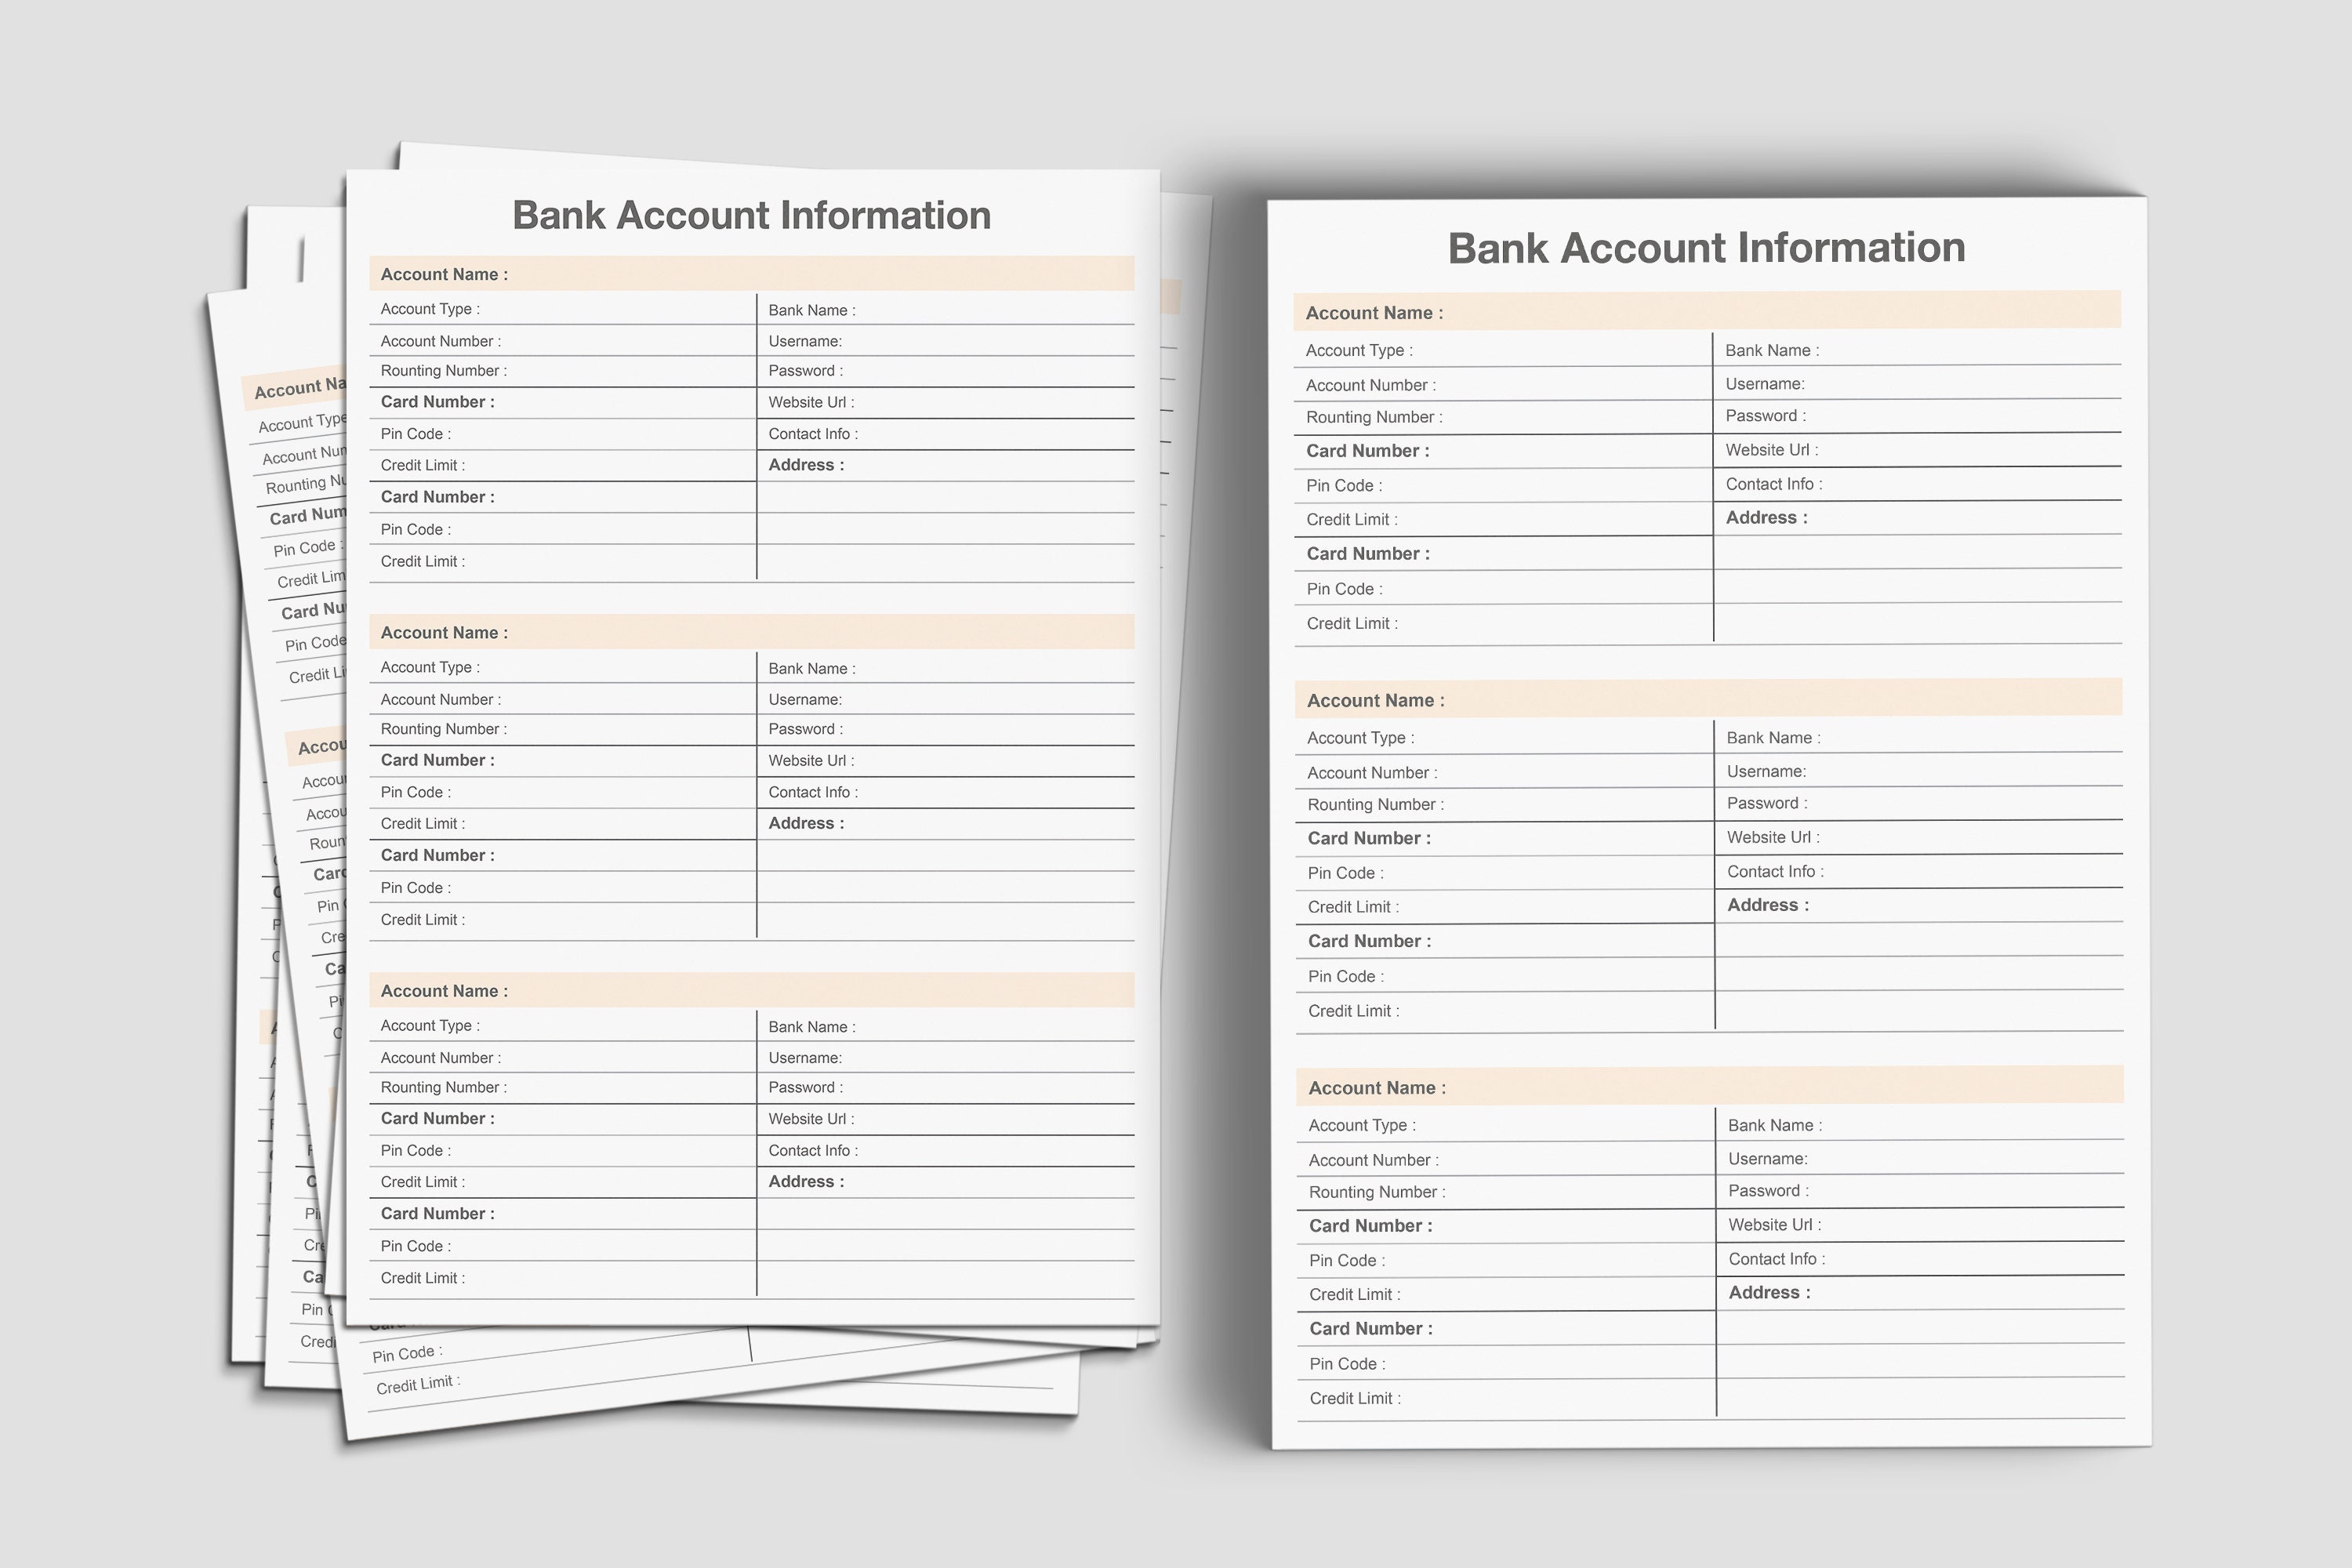Click the first Card Number label on right sheet
The image size is (2352, 1568).
(x=1368, y=451)
